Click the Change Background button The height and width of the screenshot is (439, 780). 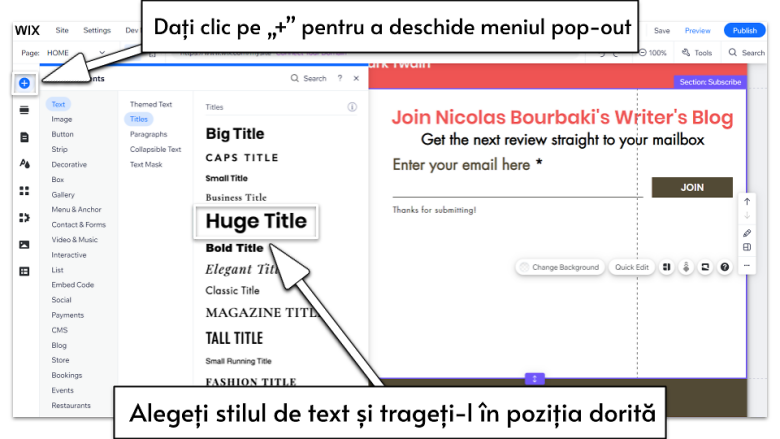point(560,267)
